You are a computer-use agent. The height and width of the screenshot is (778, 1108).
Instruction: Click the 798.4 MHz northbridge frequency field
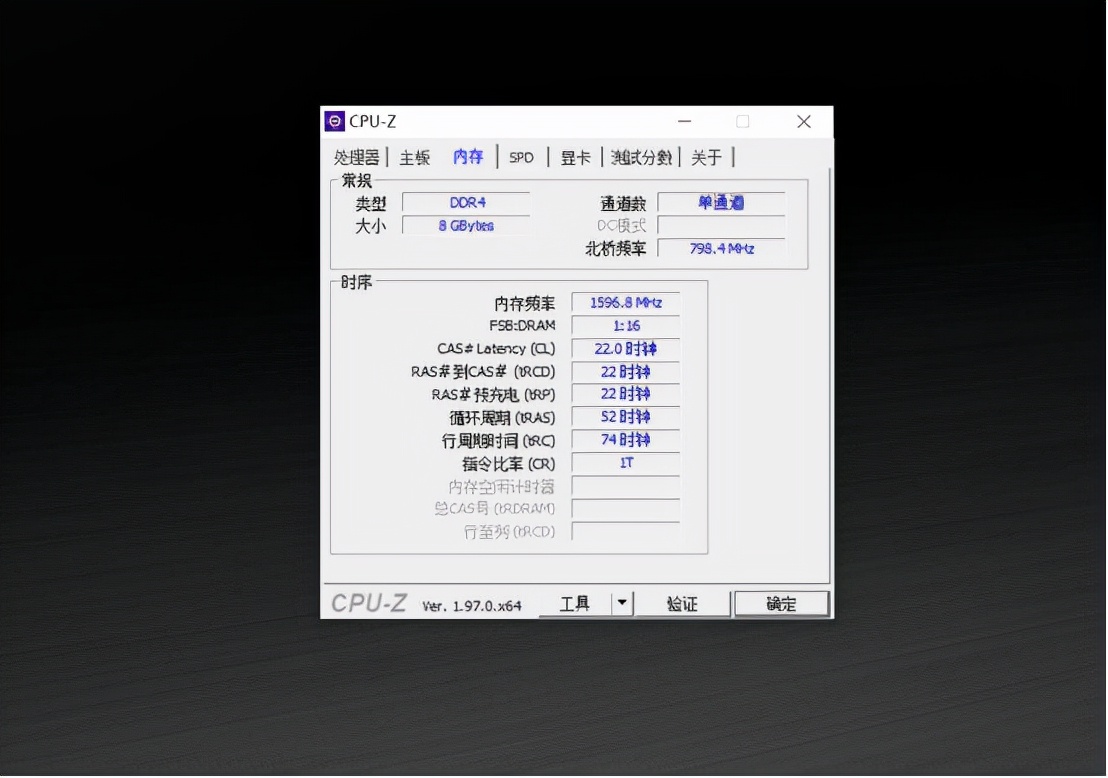[x=722, y=248]
